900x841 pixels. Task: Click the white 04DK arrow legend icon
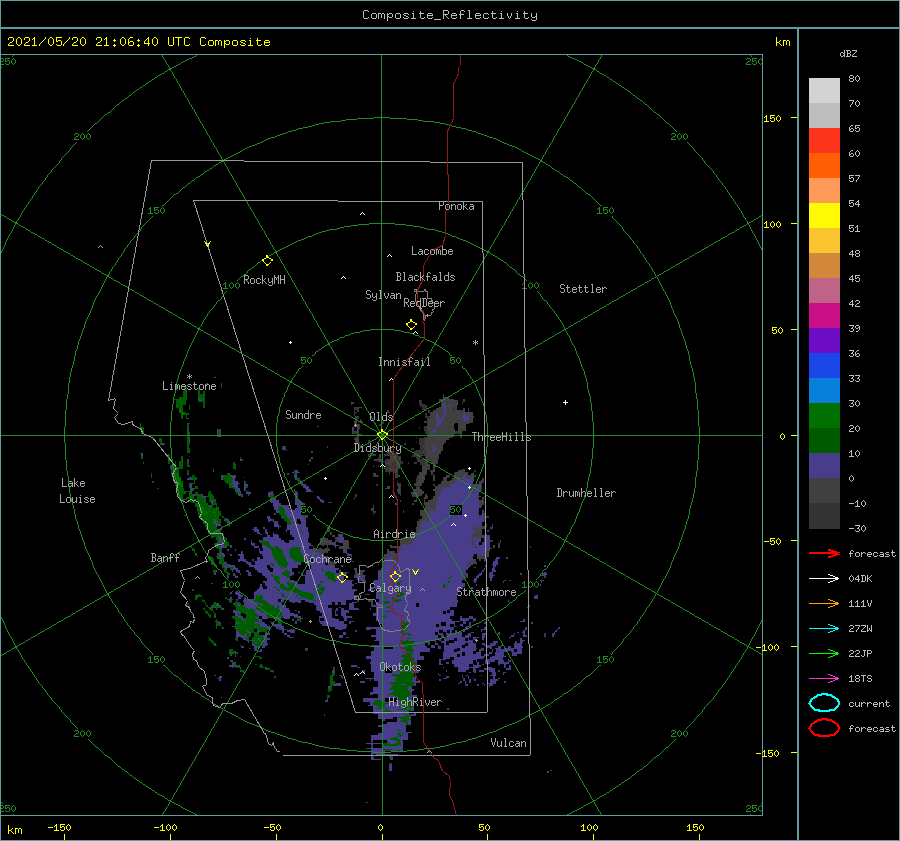pyautogui.click(x=824, y=578)
